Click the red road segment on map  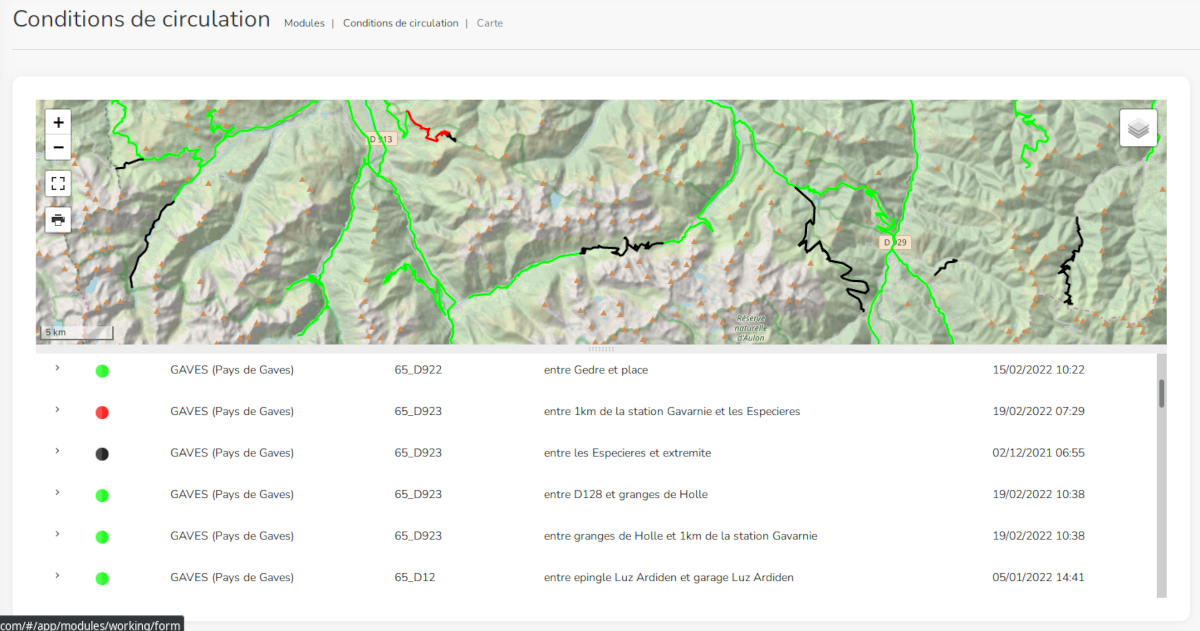pos(424,129)
